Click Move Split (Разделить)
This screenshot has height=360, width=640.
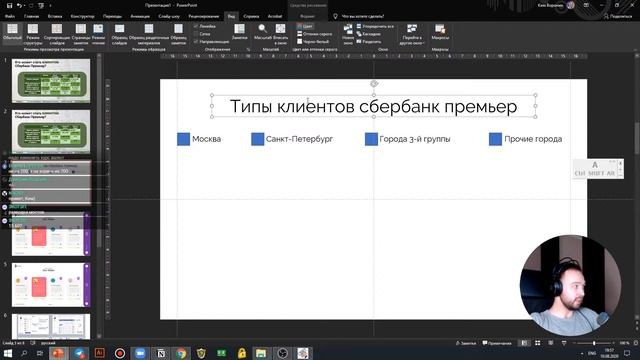369,42
